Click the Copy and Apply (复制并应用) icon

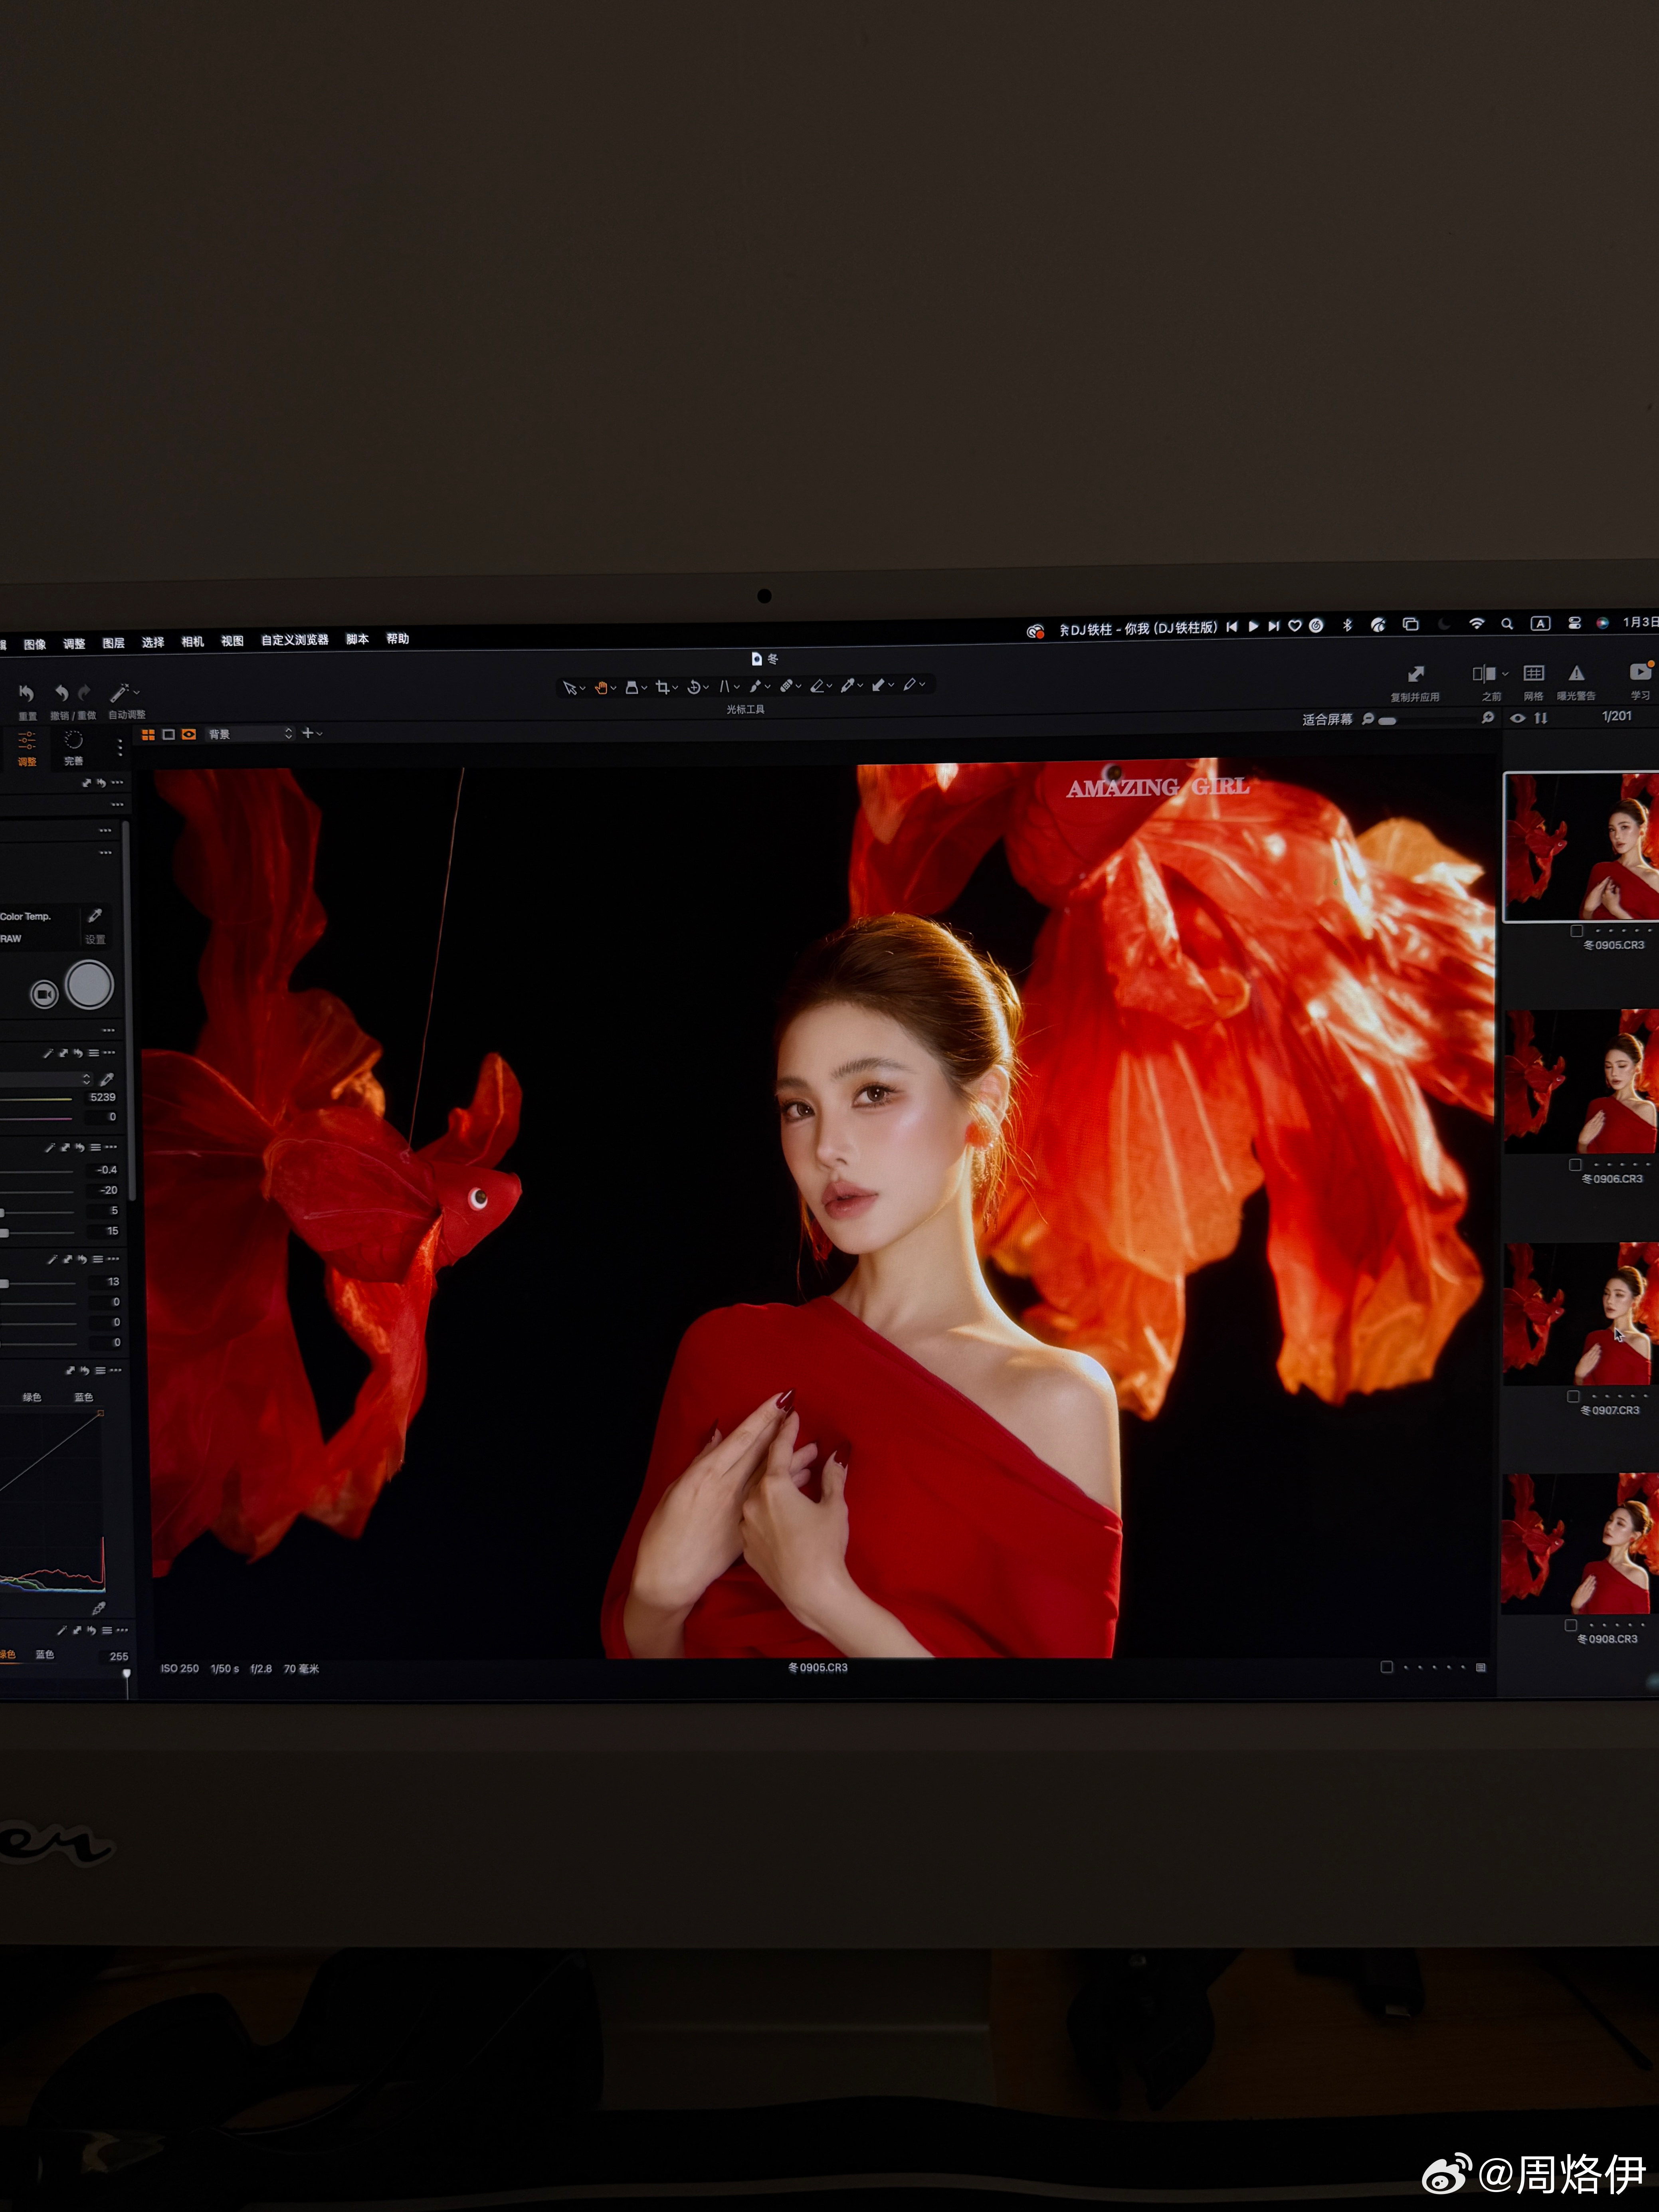pos(1415,675)
